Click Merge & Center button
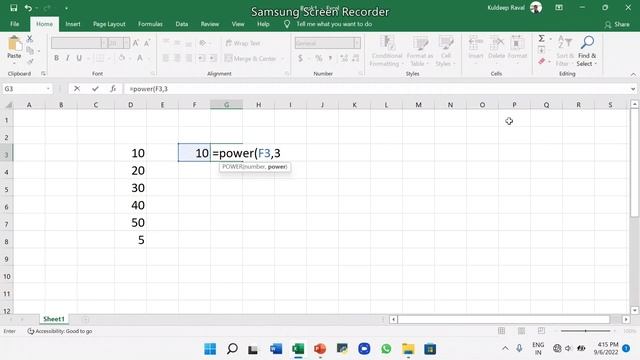This screenshot has height=360, width=640. tap(251, 58)
